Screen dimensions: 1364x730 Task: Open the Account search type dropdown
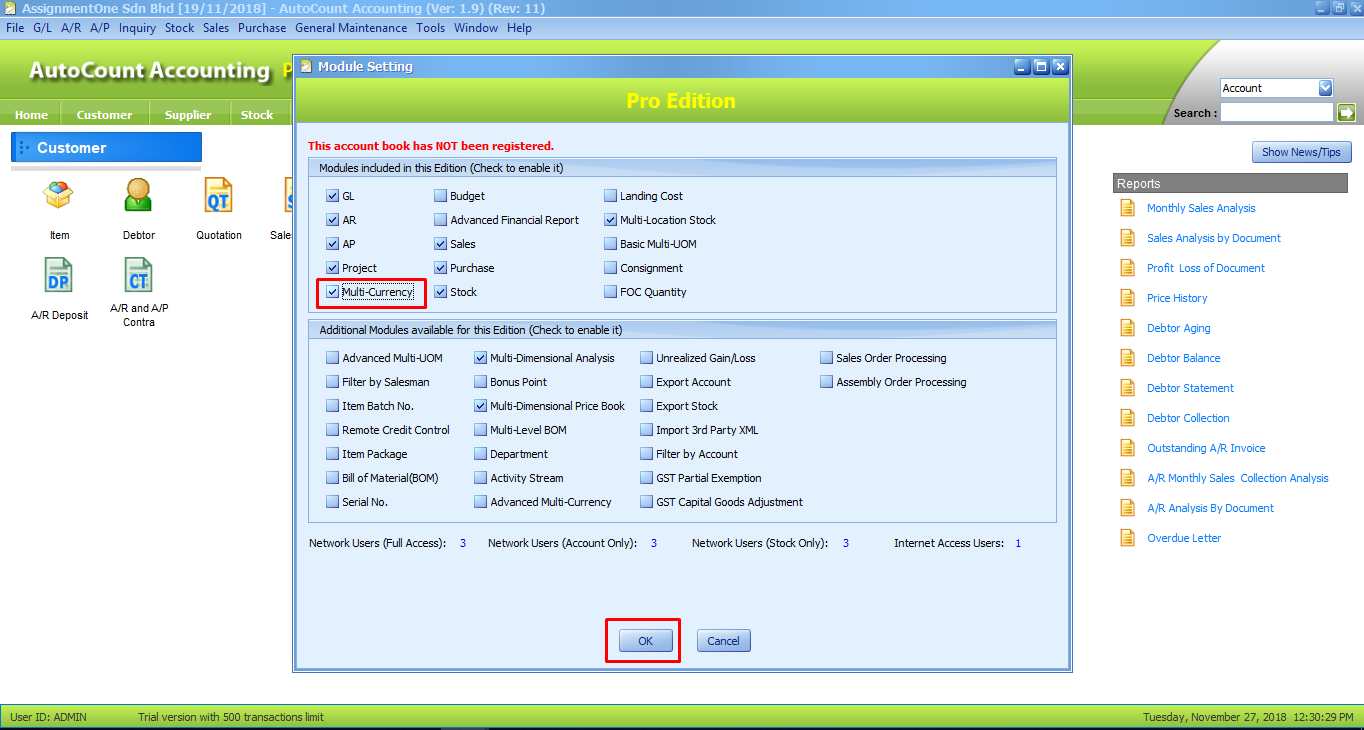tap(1325, 88)
